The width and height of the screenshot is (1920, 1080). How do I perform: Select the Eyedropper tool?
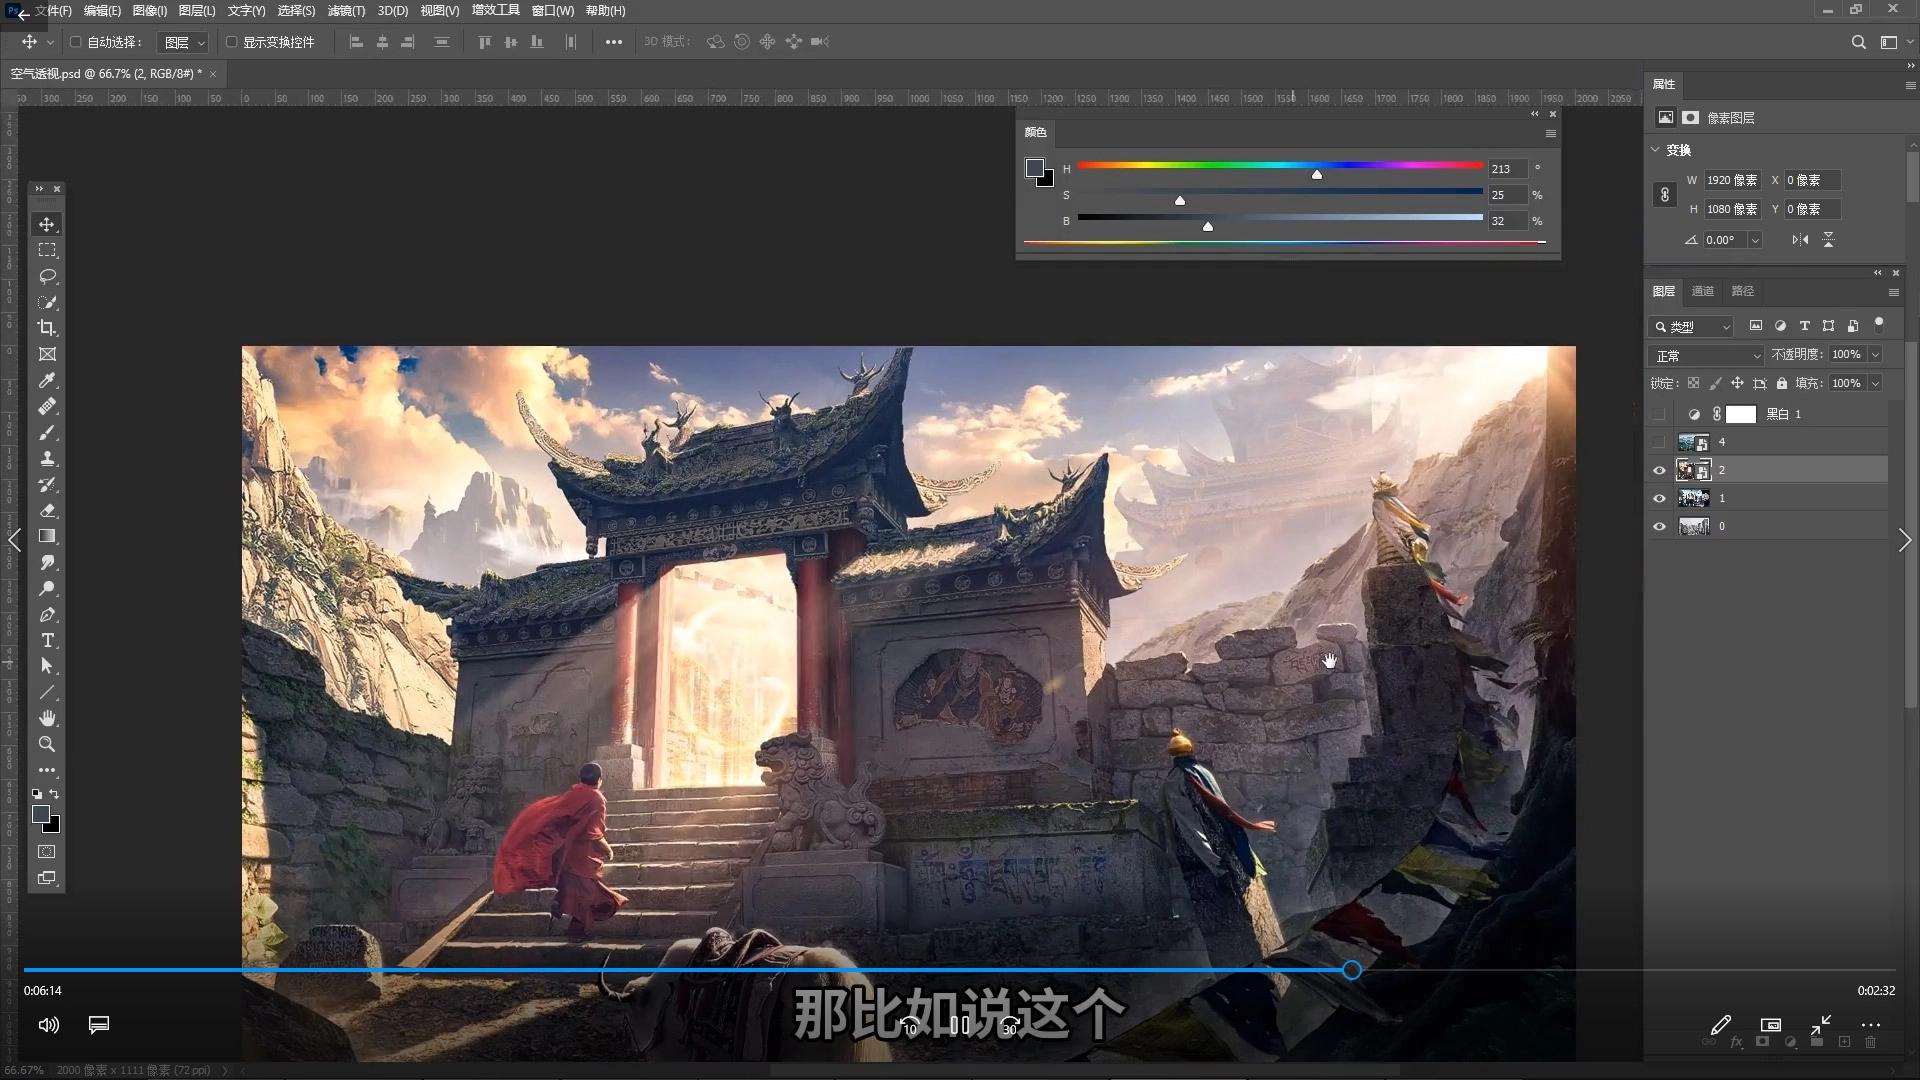tap(47, 381)
